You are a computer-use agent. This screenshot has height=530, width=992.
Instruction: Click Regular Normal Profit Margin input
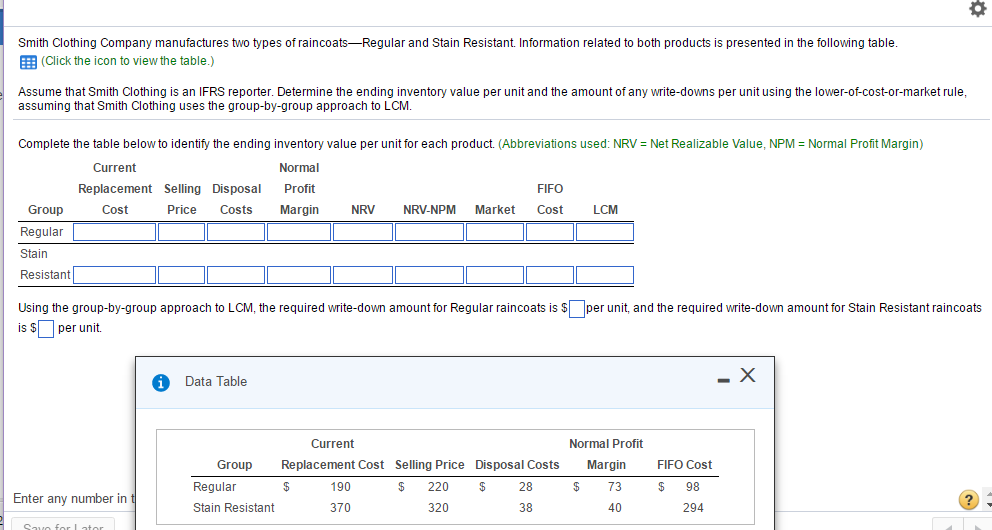[299, 232]
